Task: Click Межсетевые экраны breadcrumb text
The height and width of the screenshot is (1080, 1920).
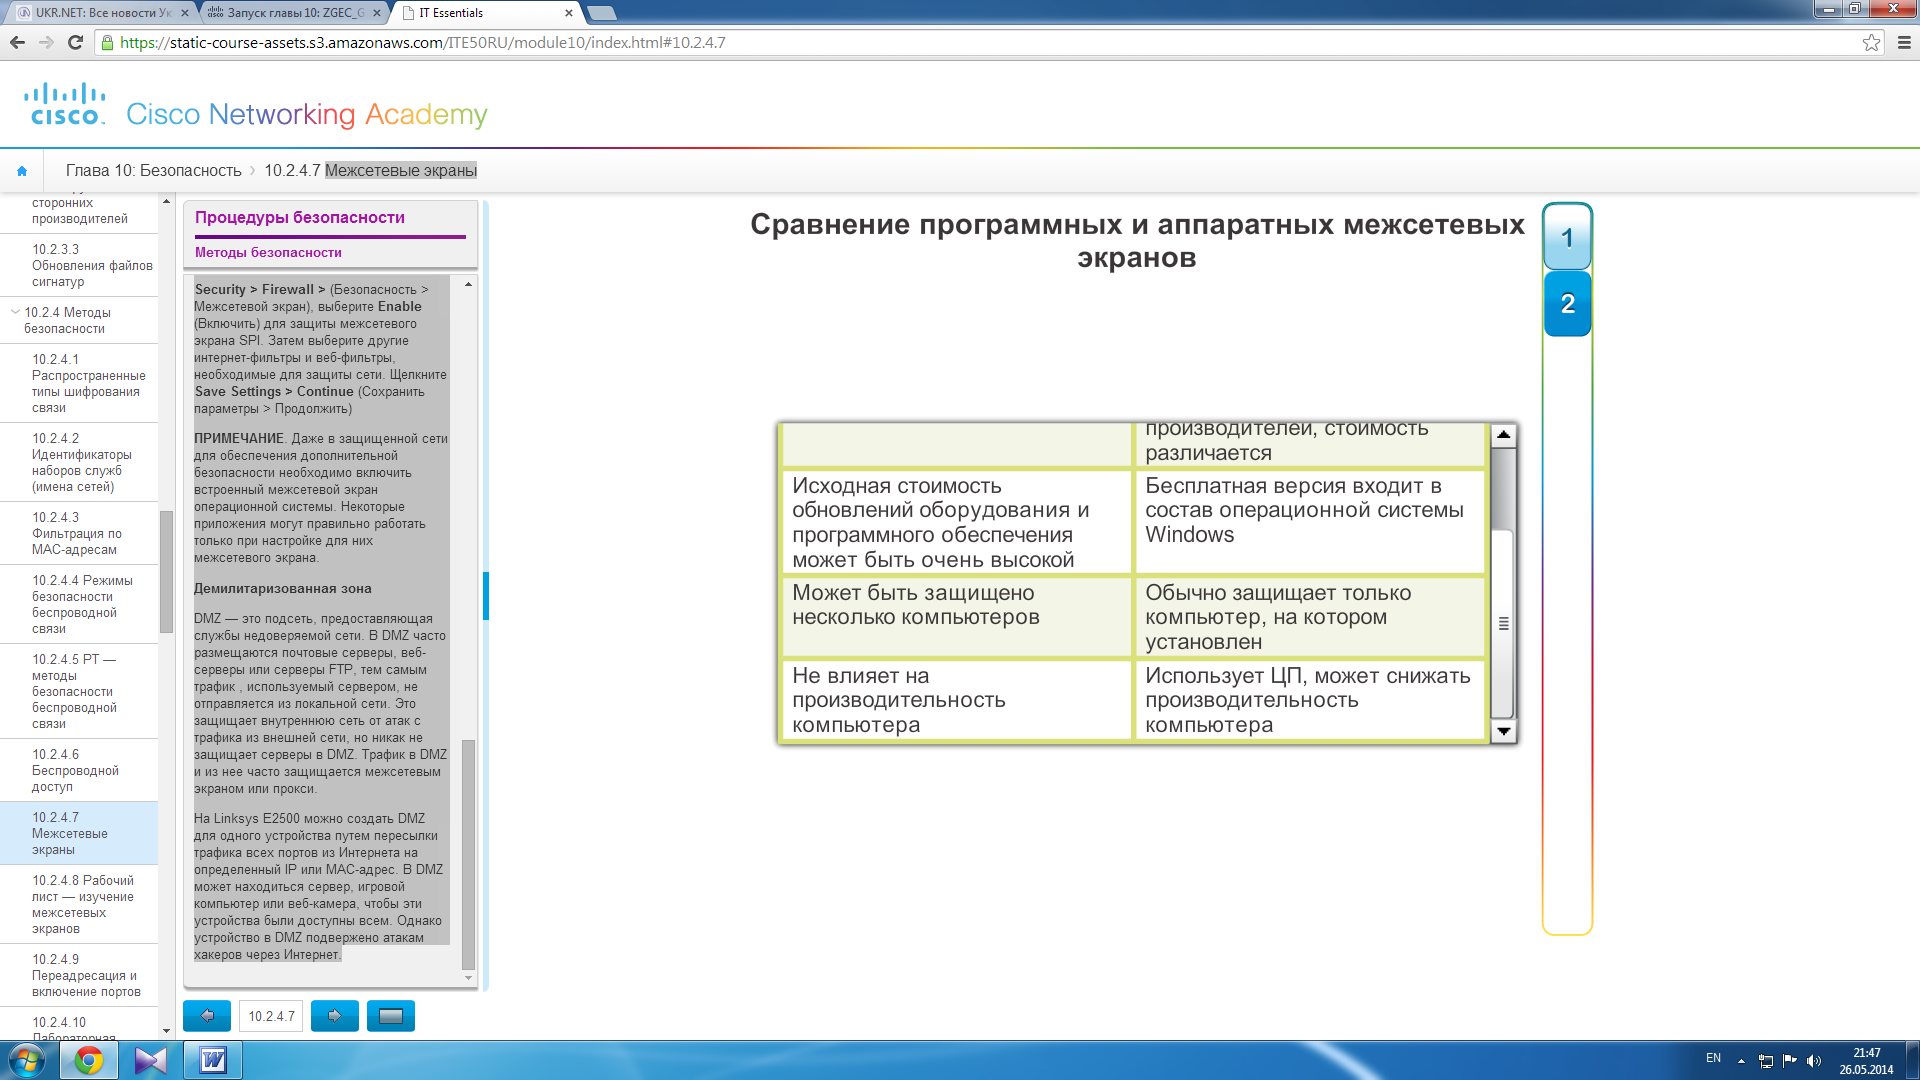Action: [401, 171]
